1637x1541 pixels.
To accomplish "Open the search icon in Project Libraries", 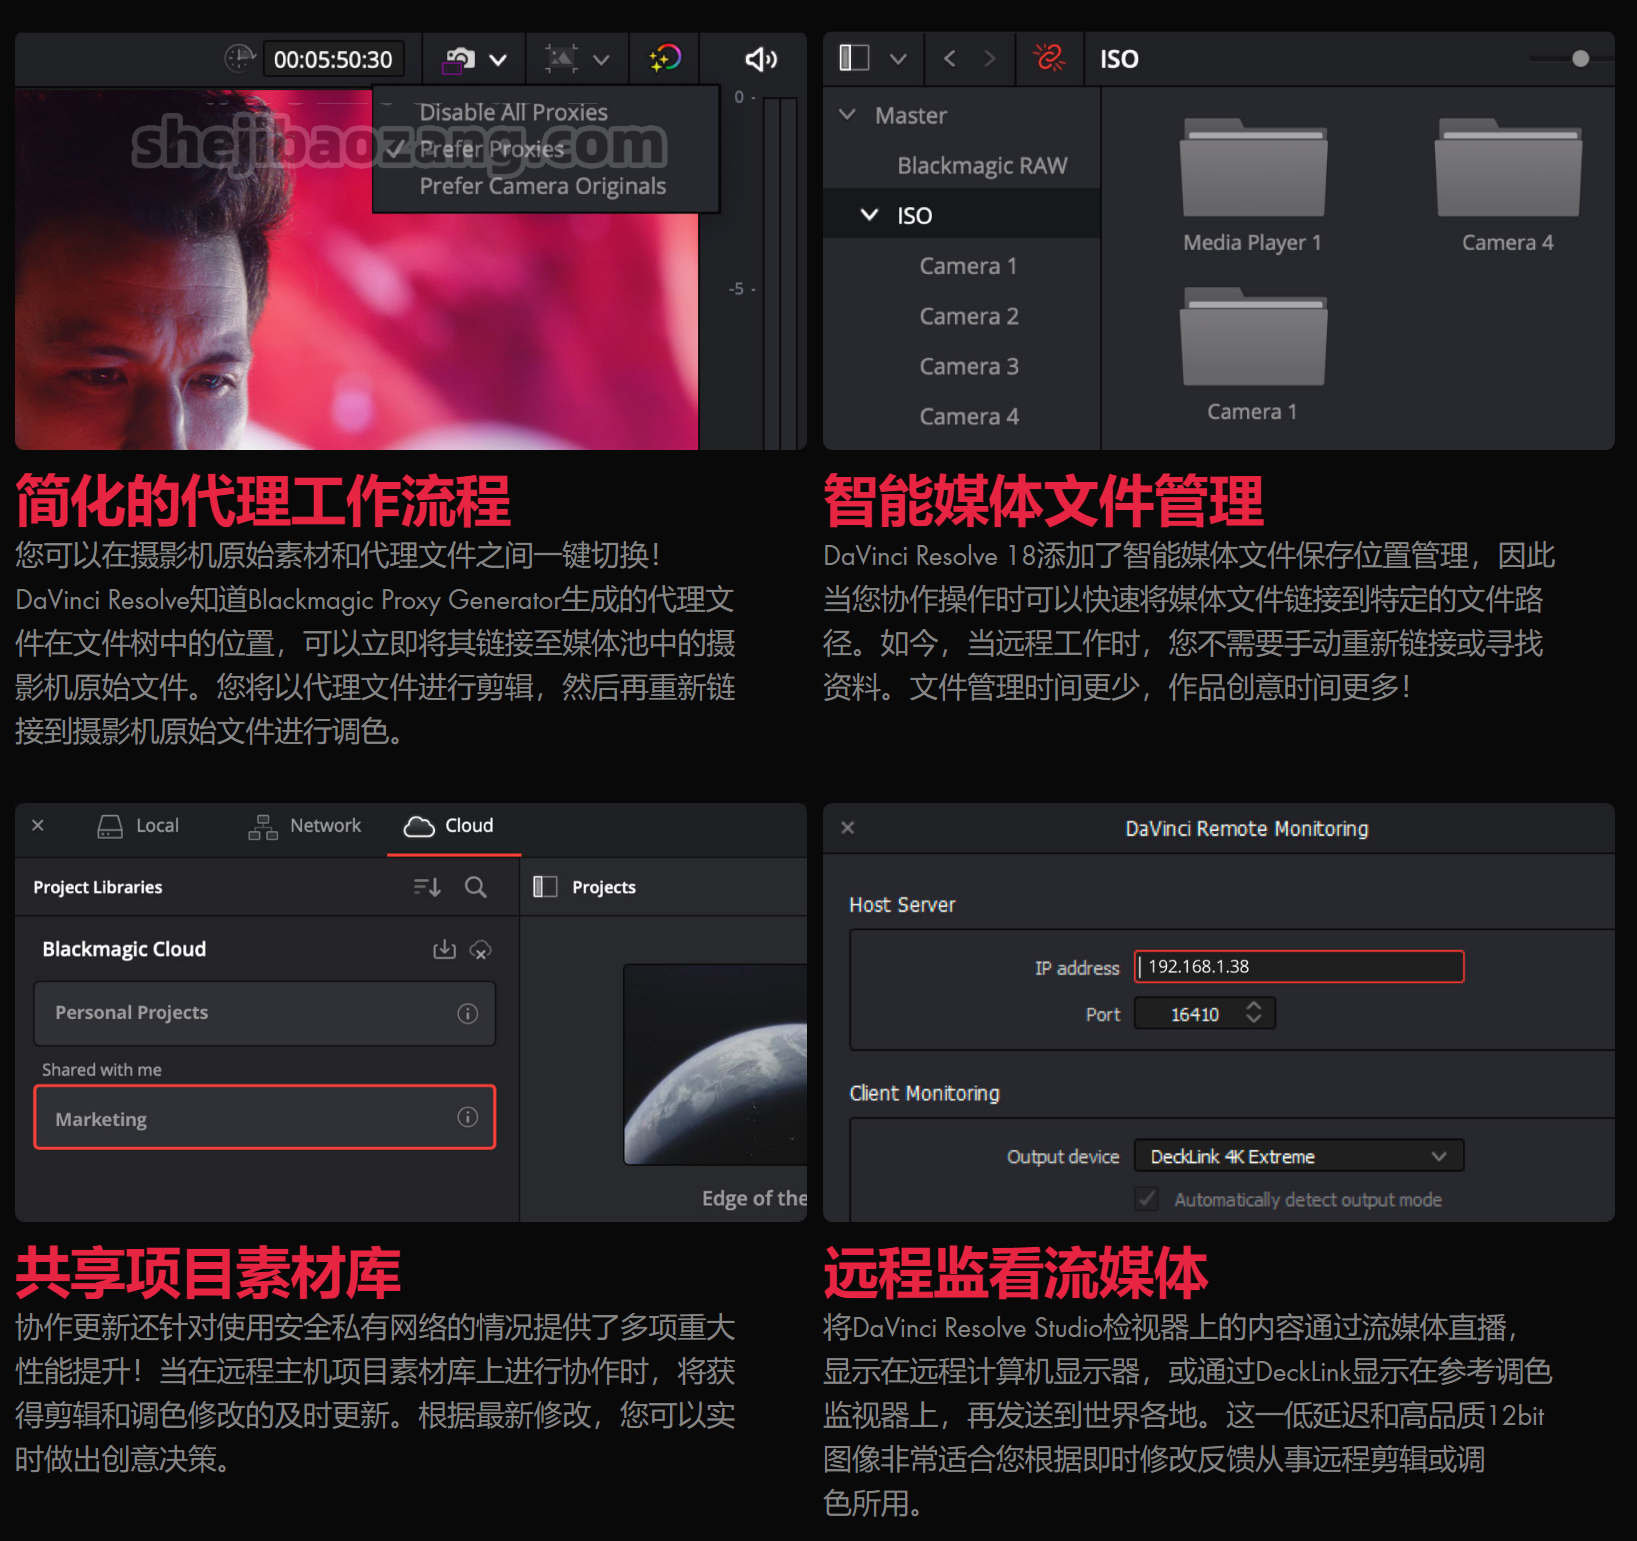I will (x=476, y=887).
